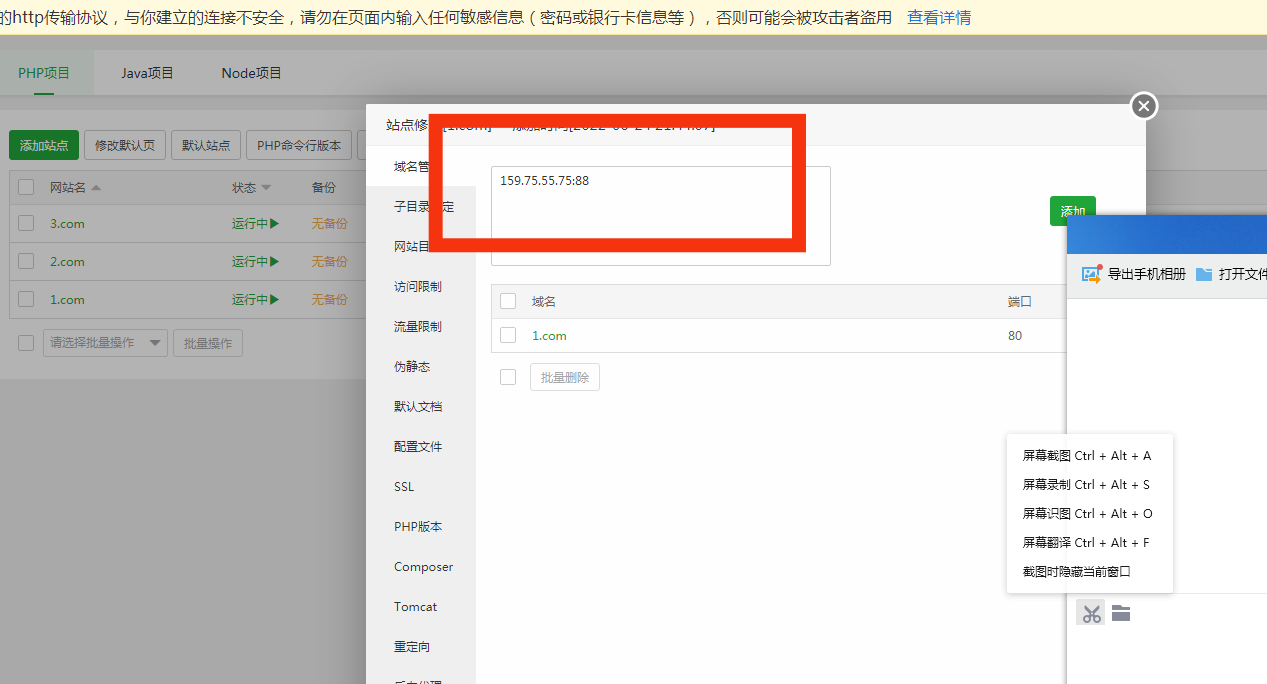Select 屏幕识图 Ctrl + Alt + O menu entry
The height and width of the screenshot is (684, 1267).
(x=1086, y=512)
